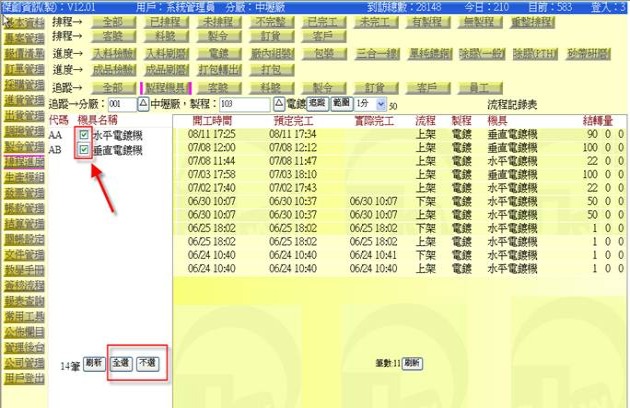The width and height of the screenshot is (630, 408).
Task: Click the 全選 button
Action: (x=120, y=363)
